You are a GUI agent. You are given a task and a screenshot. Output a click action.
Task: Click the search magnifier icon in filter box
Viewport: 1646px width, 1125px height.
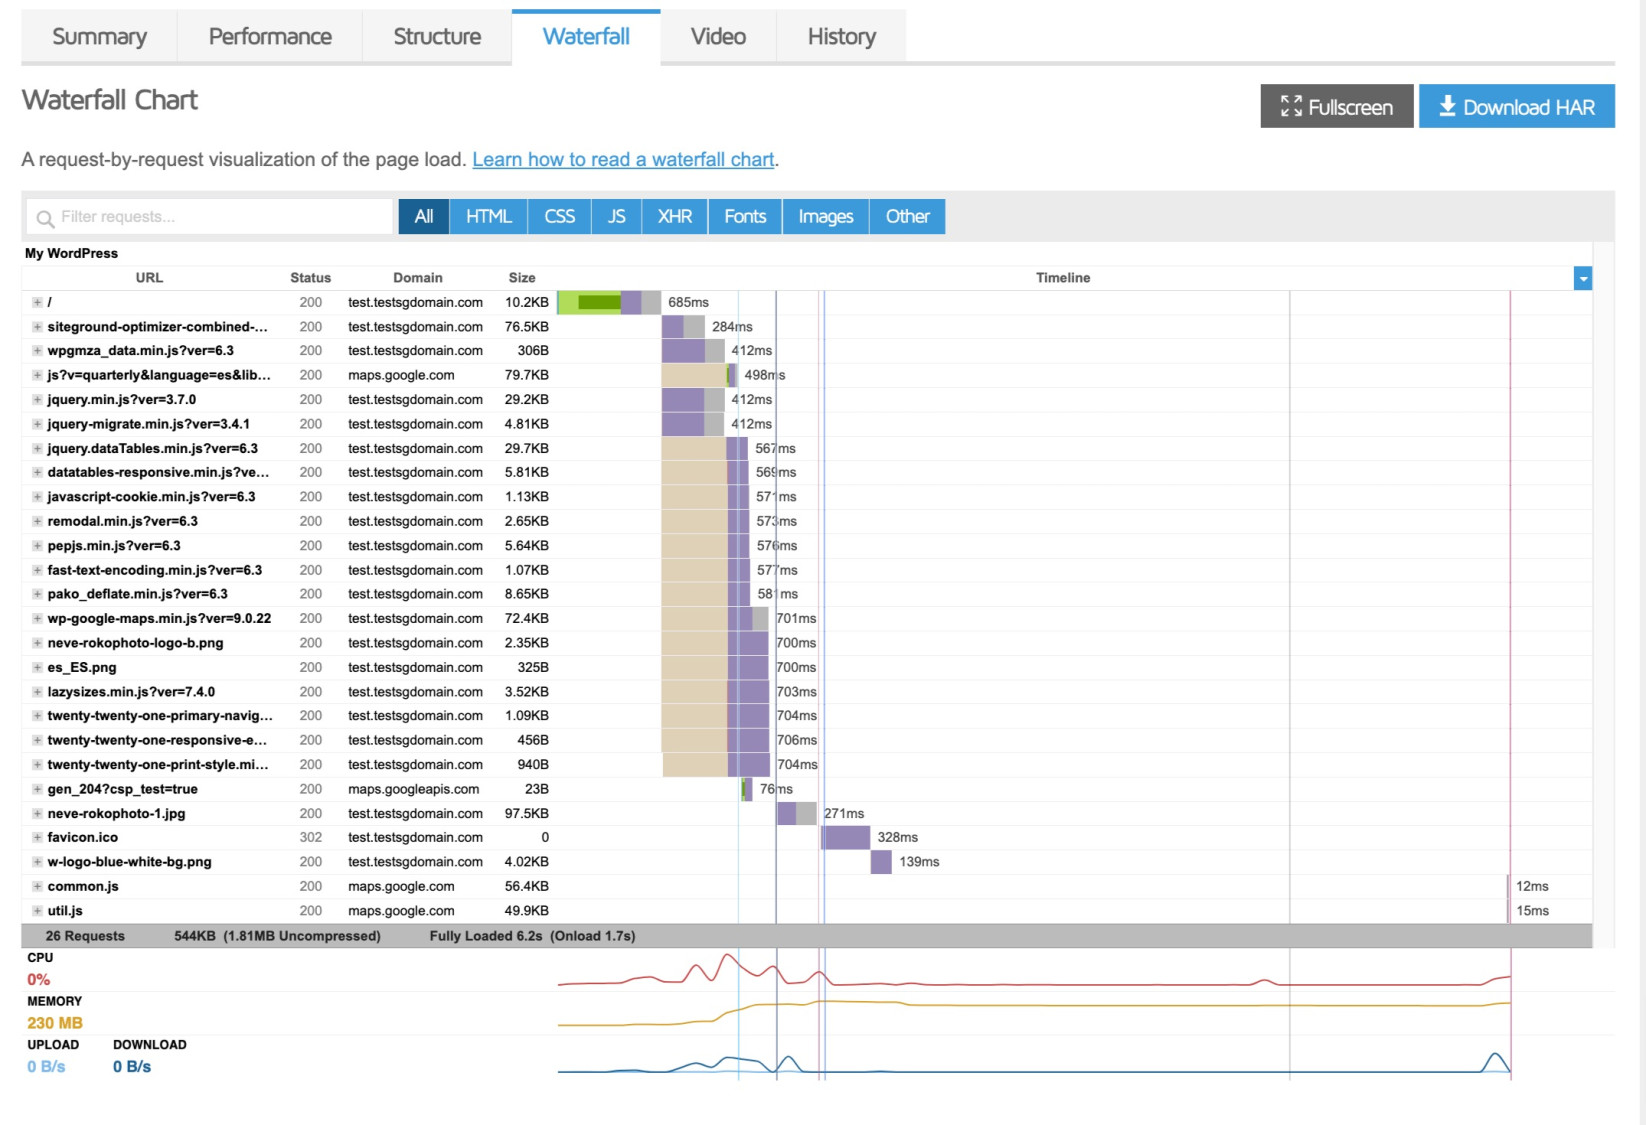tap(45, 218)
